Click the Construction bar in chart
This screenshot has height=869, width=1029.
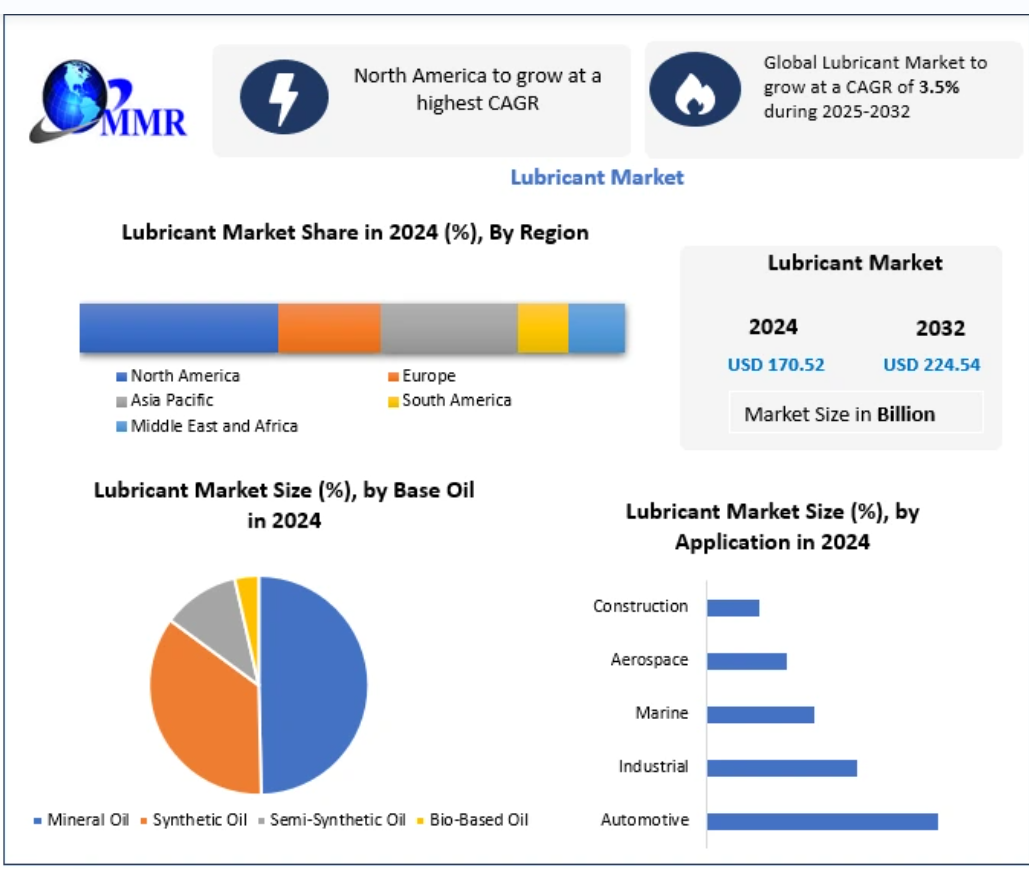click(x=733, y=607)
